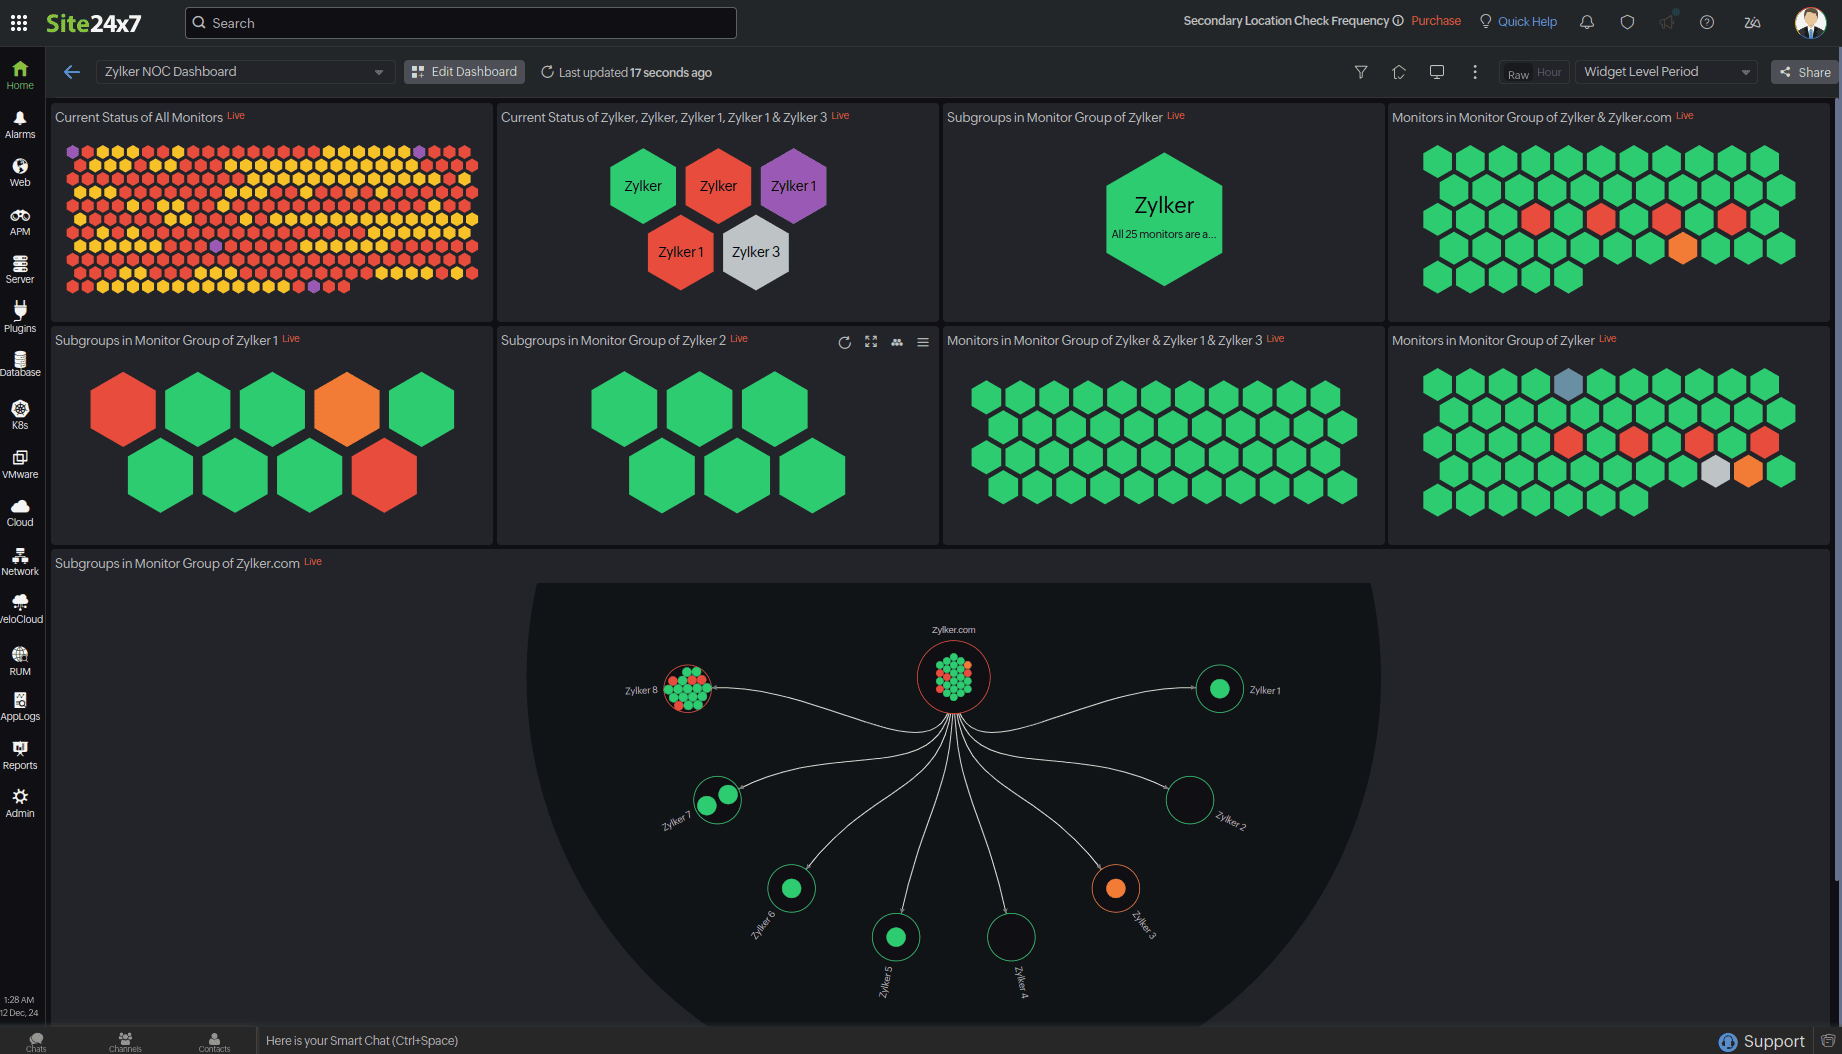Open the VMware sidebar icon

(x=20, y=464)
